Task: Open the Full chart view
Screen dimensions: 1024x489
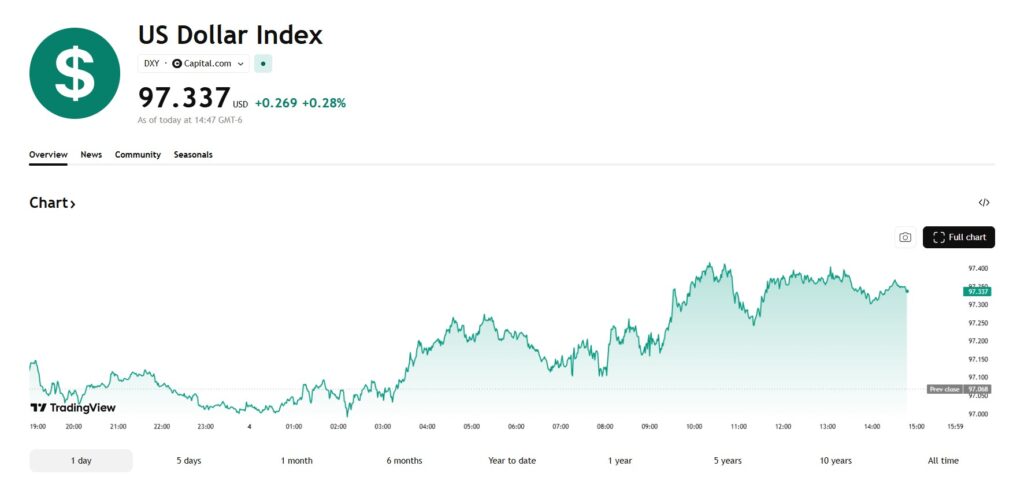Action: (959, 237)
